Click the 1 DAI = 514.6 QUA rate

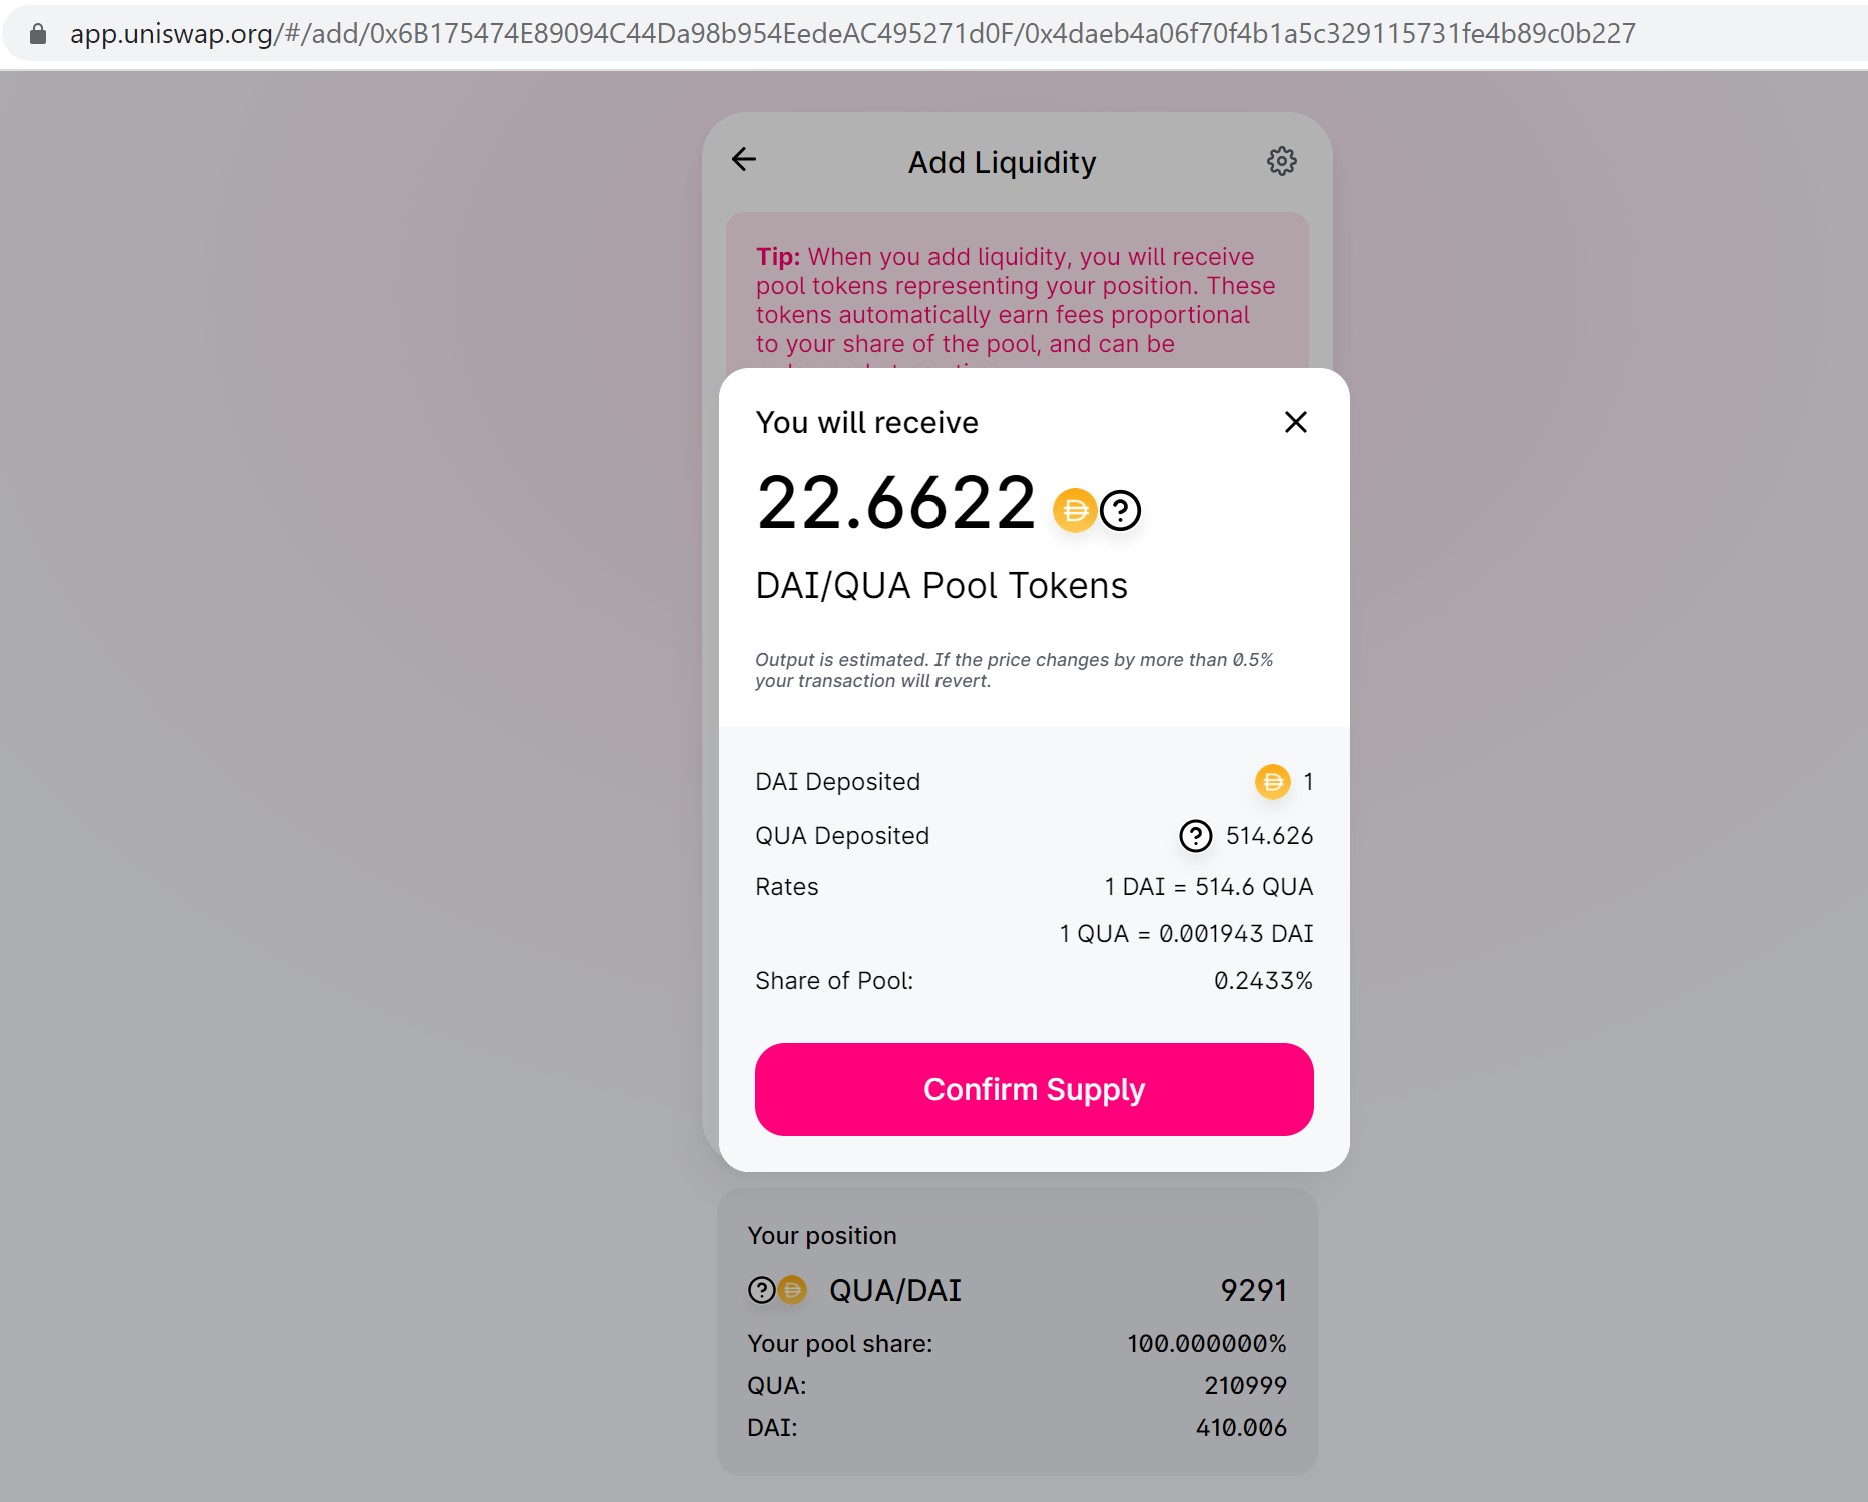[1208, 887]
